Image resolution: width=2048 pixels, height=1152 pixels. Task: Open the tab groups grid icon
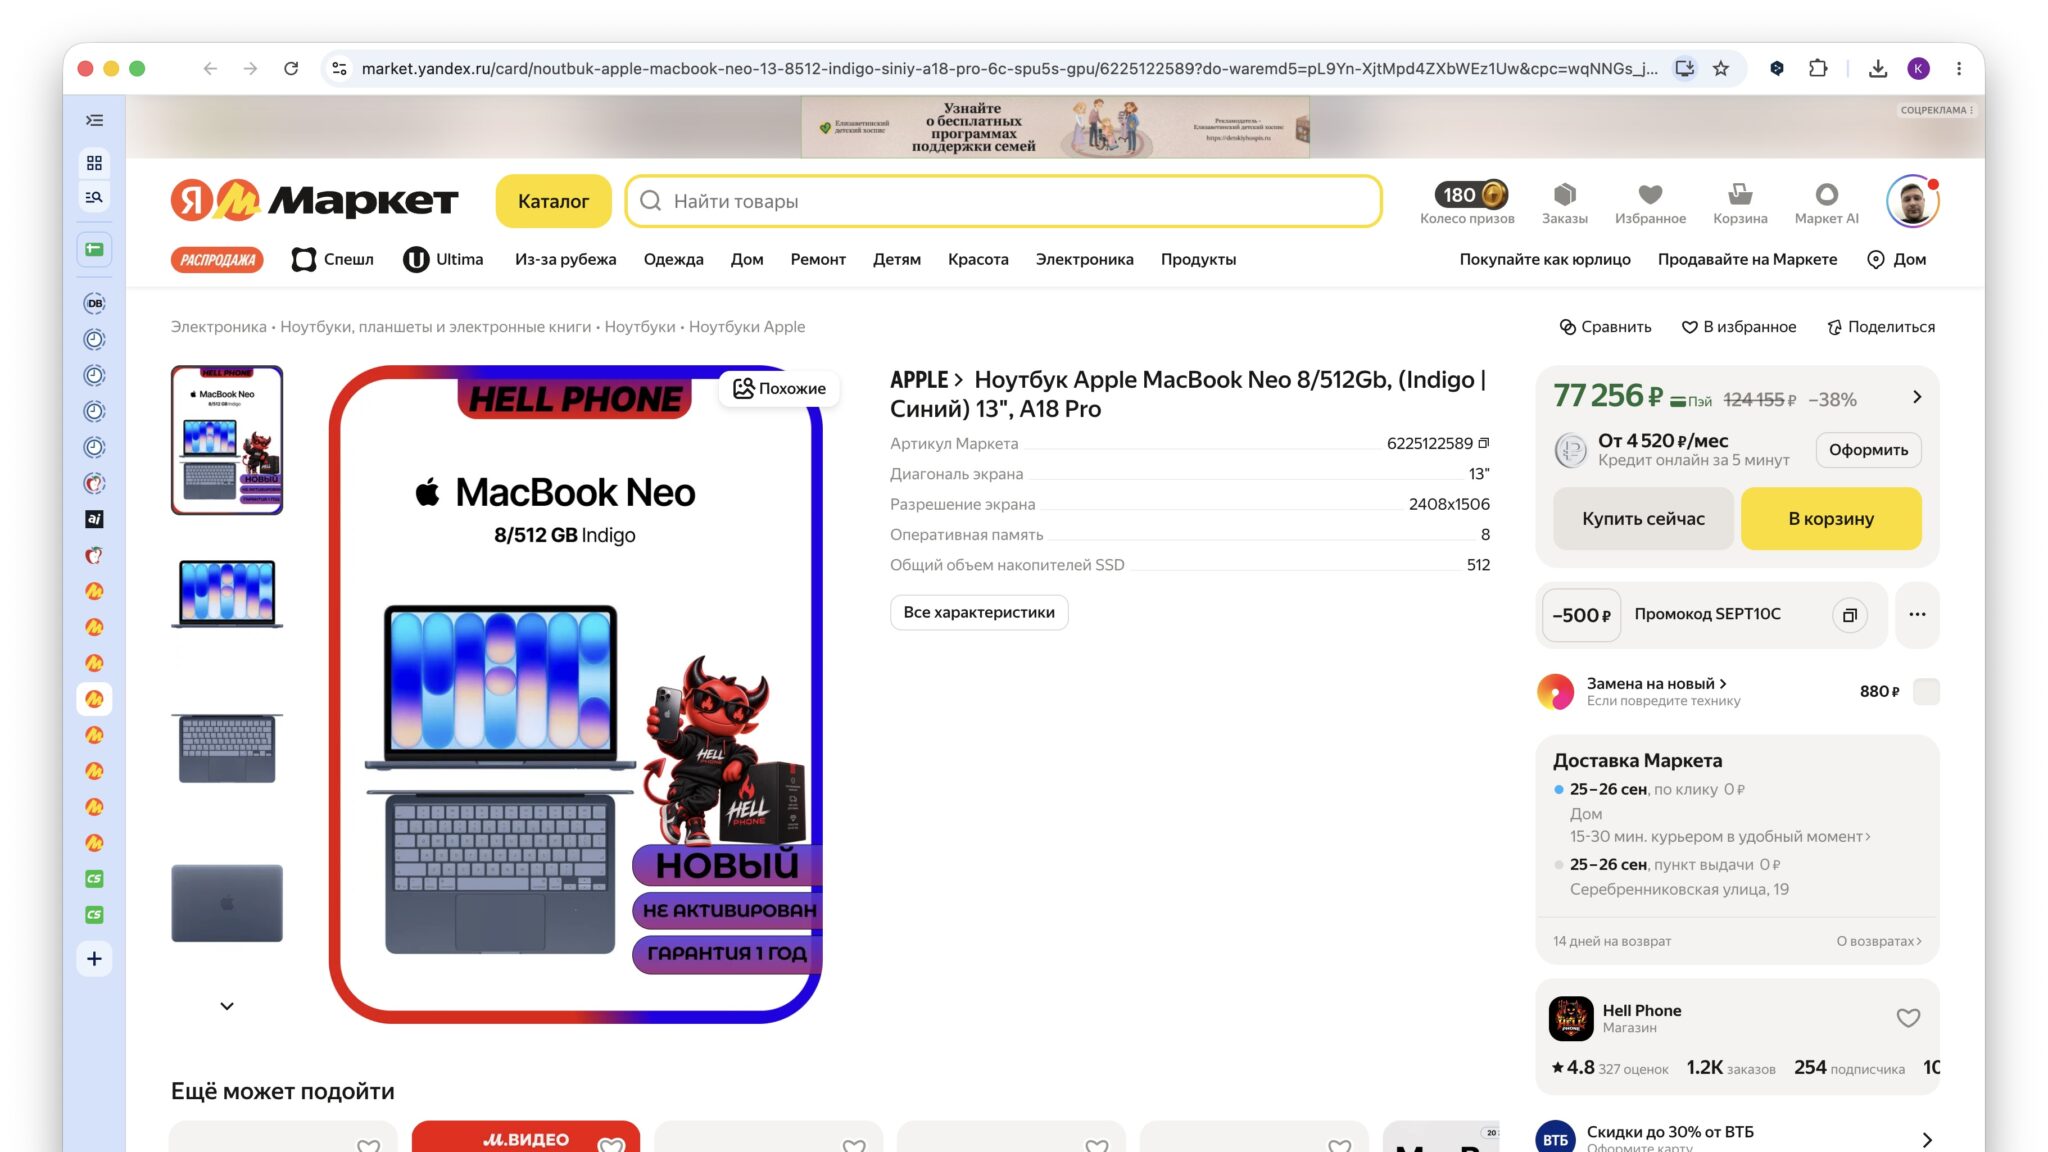coord(94,163)
